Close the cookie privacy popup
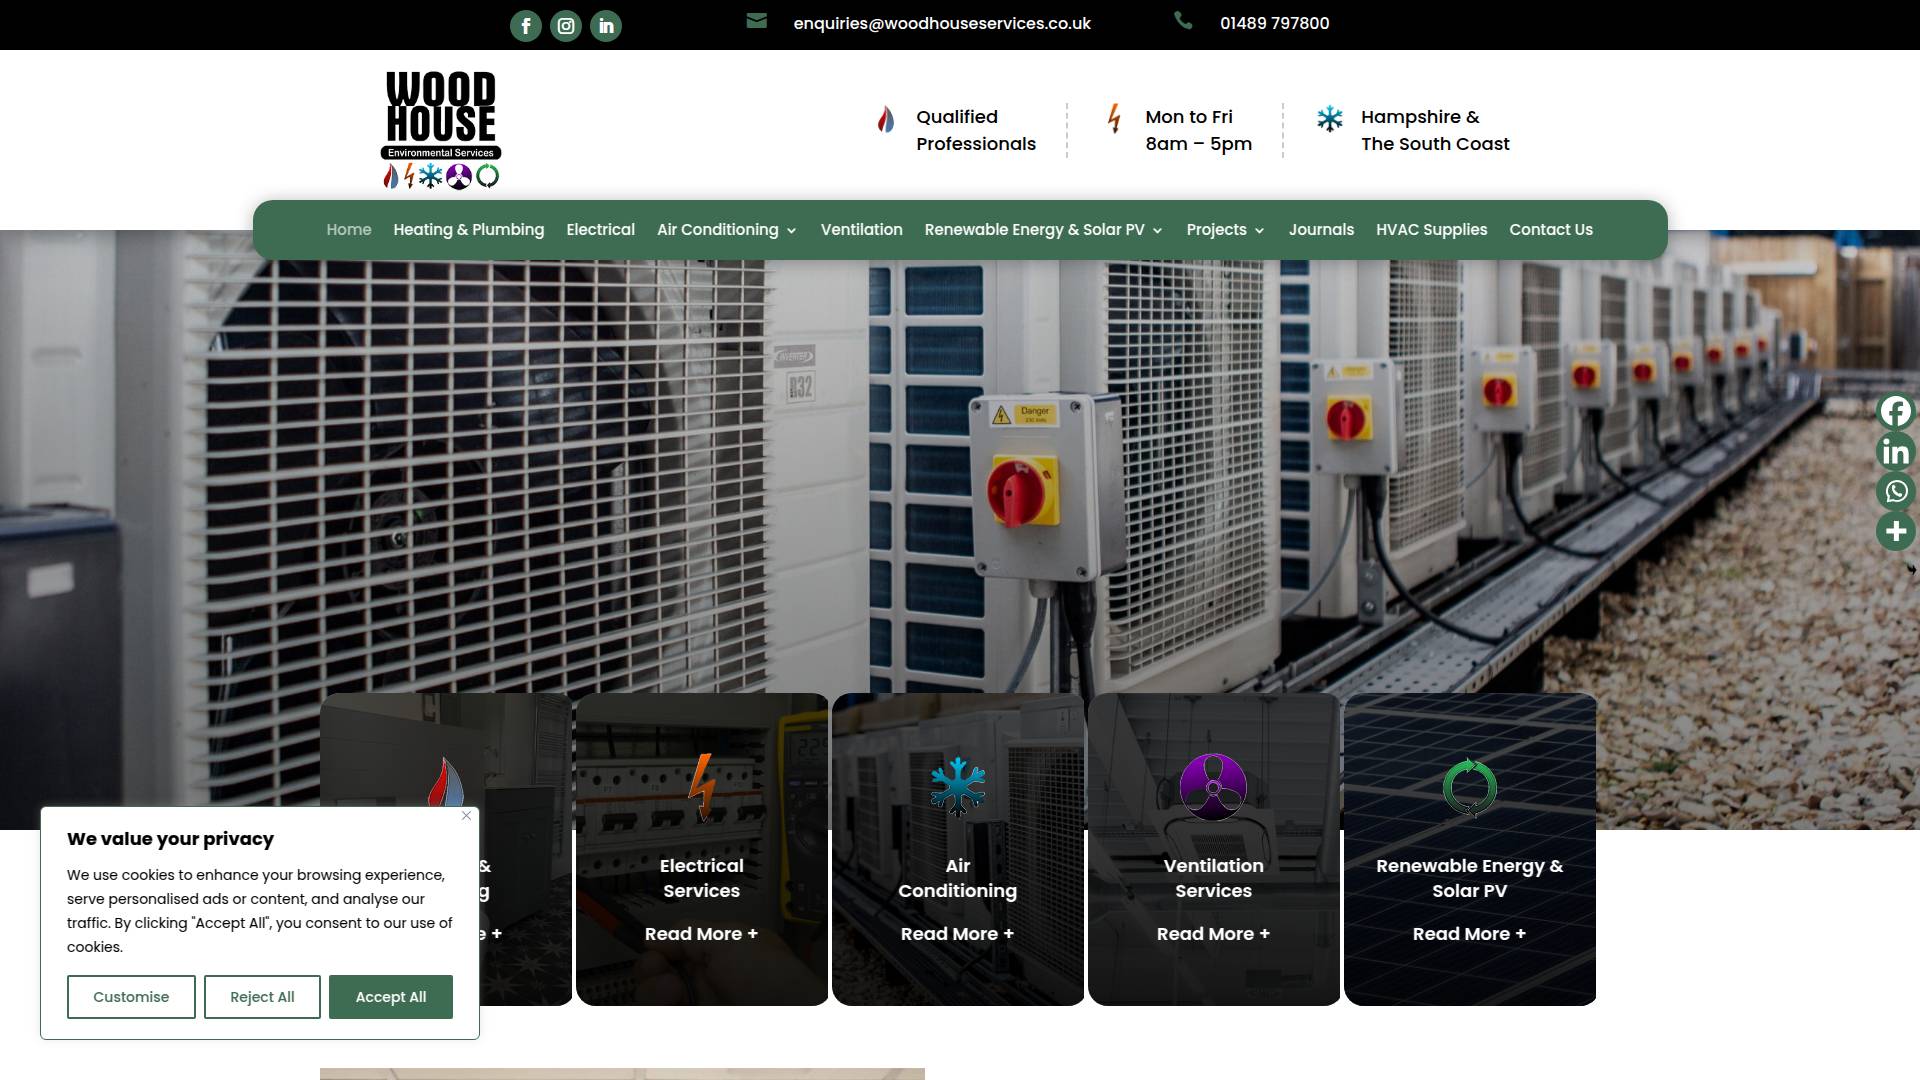Image resolution: width=1920 pixels, height=1080 pixels. [x=466, y=816]
